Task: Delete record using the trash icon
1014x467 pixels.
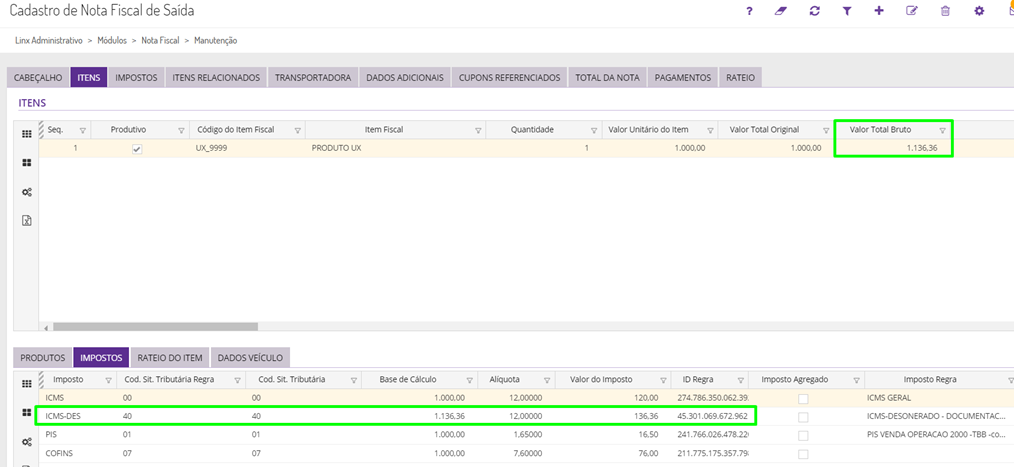Action: click(x=945, y=11)
